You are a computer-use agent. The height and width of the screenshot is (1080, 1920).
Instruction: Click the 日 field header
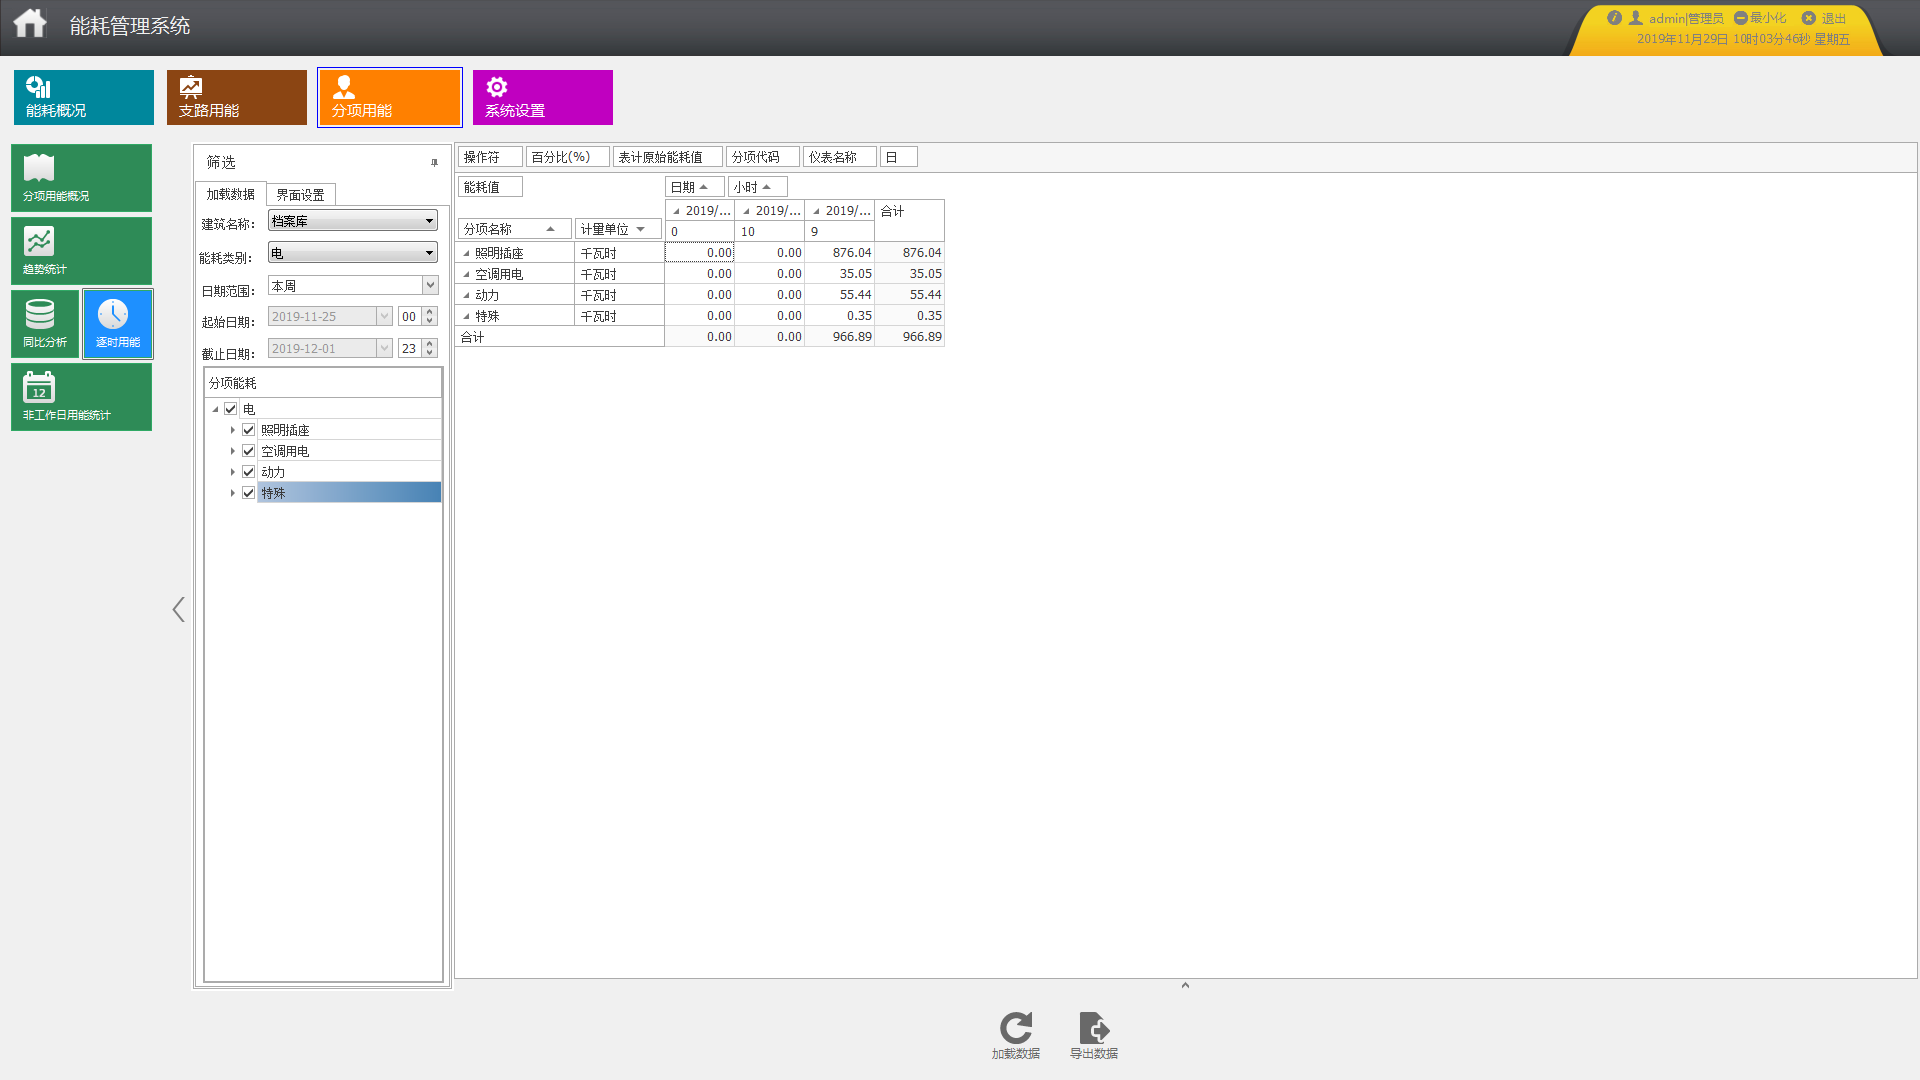click(x=899, y=157)
